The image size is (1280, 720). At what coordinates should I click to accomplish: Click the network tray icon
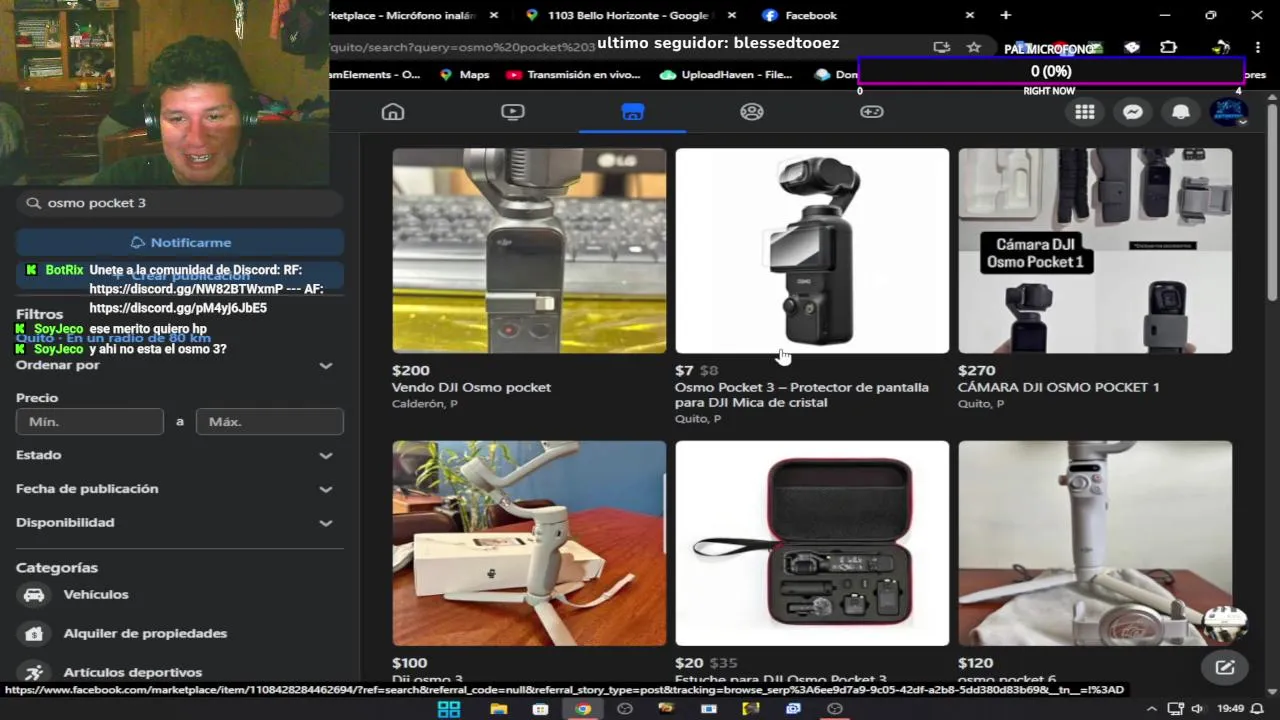point(1175,709)
